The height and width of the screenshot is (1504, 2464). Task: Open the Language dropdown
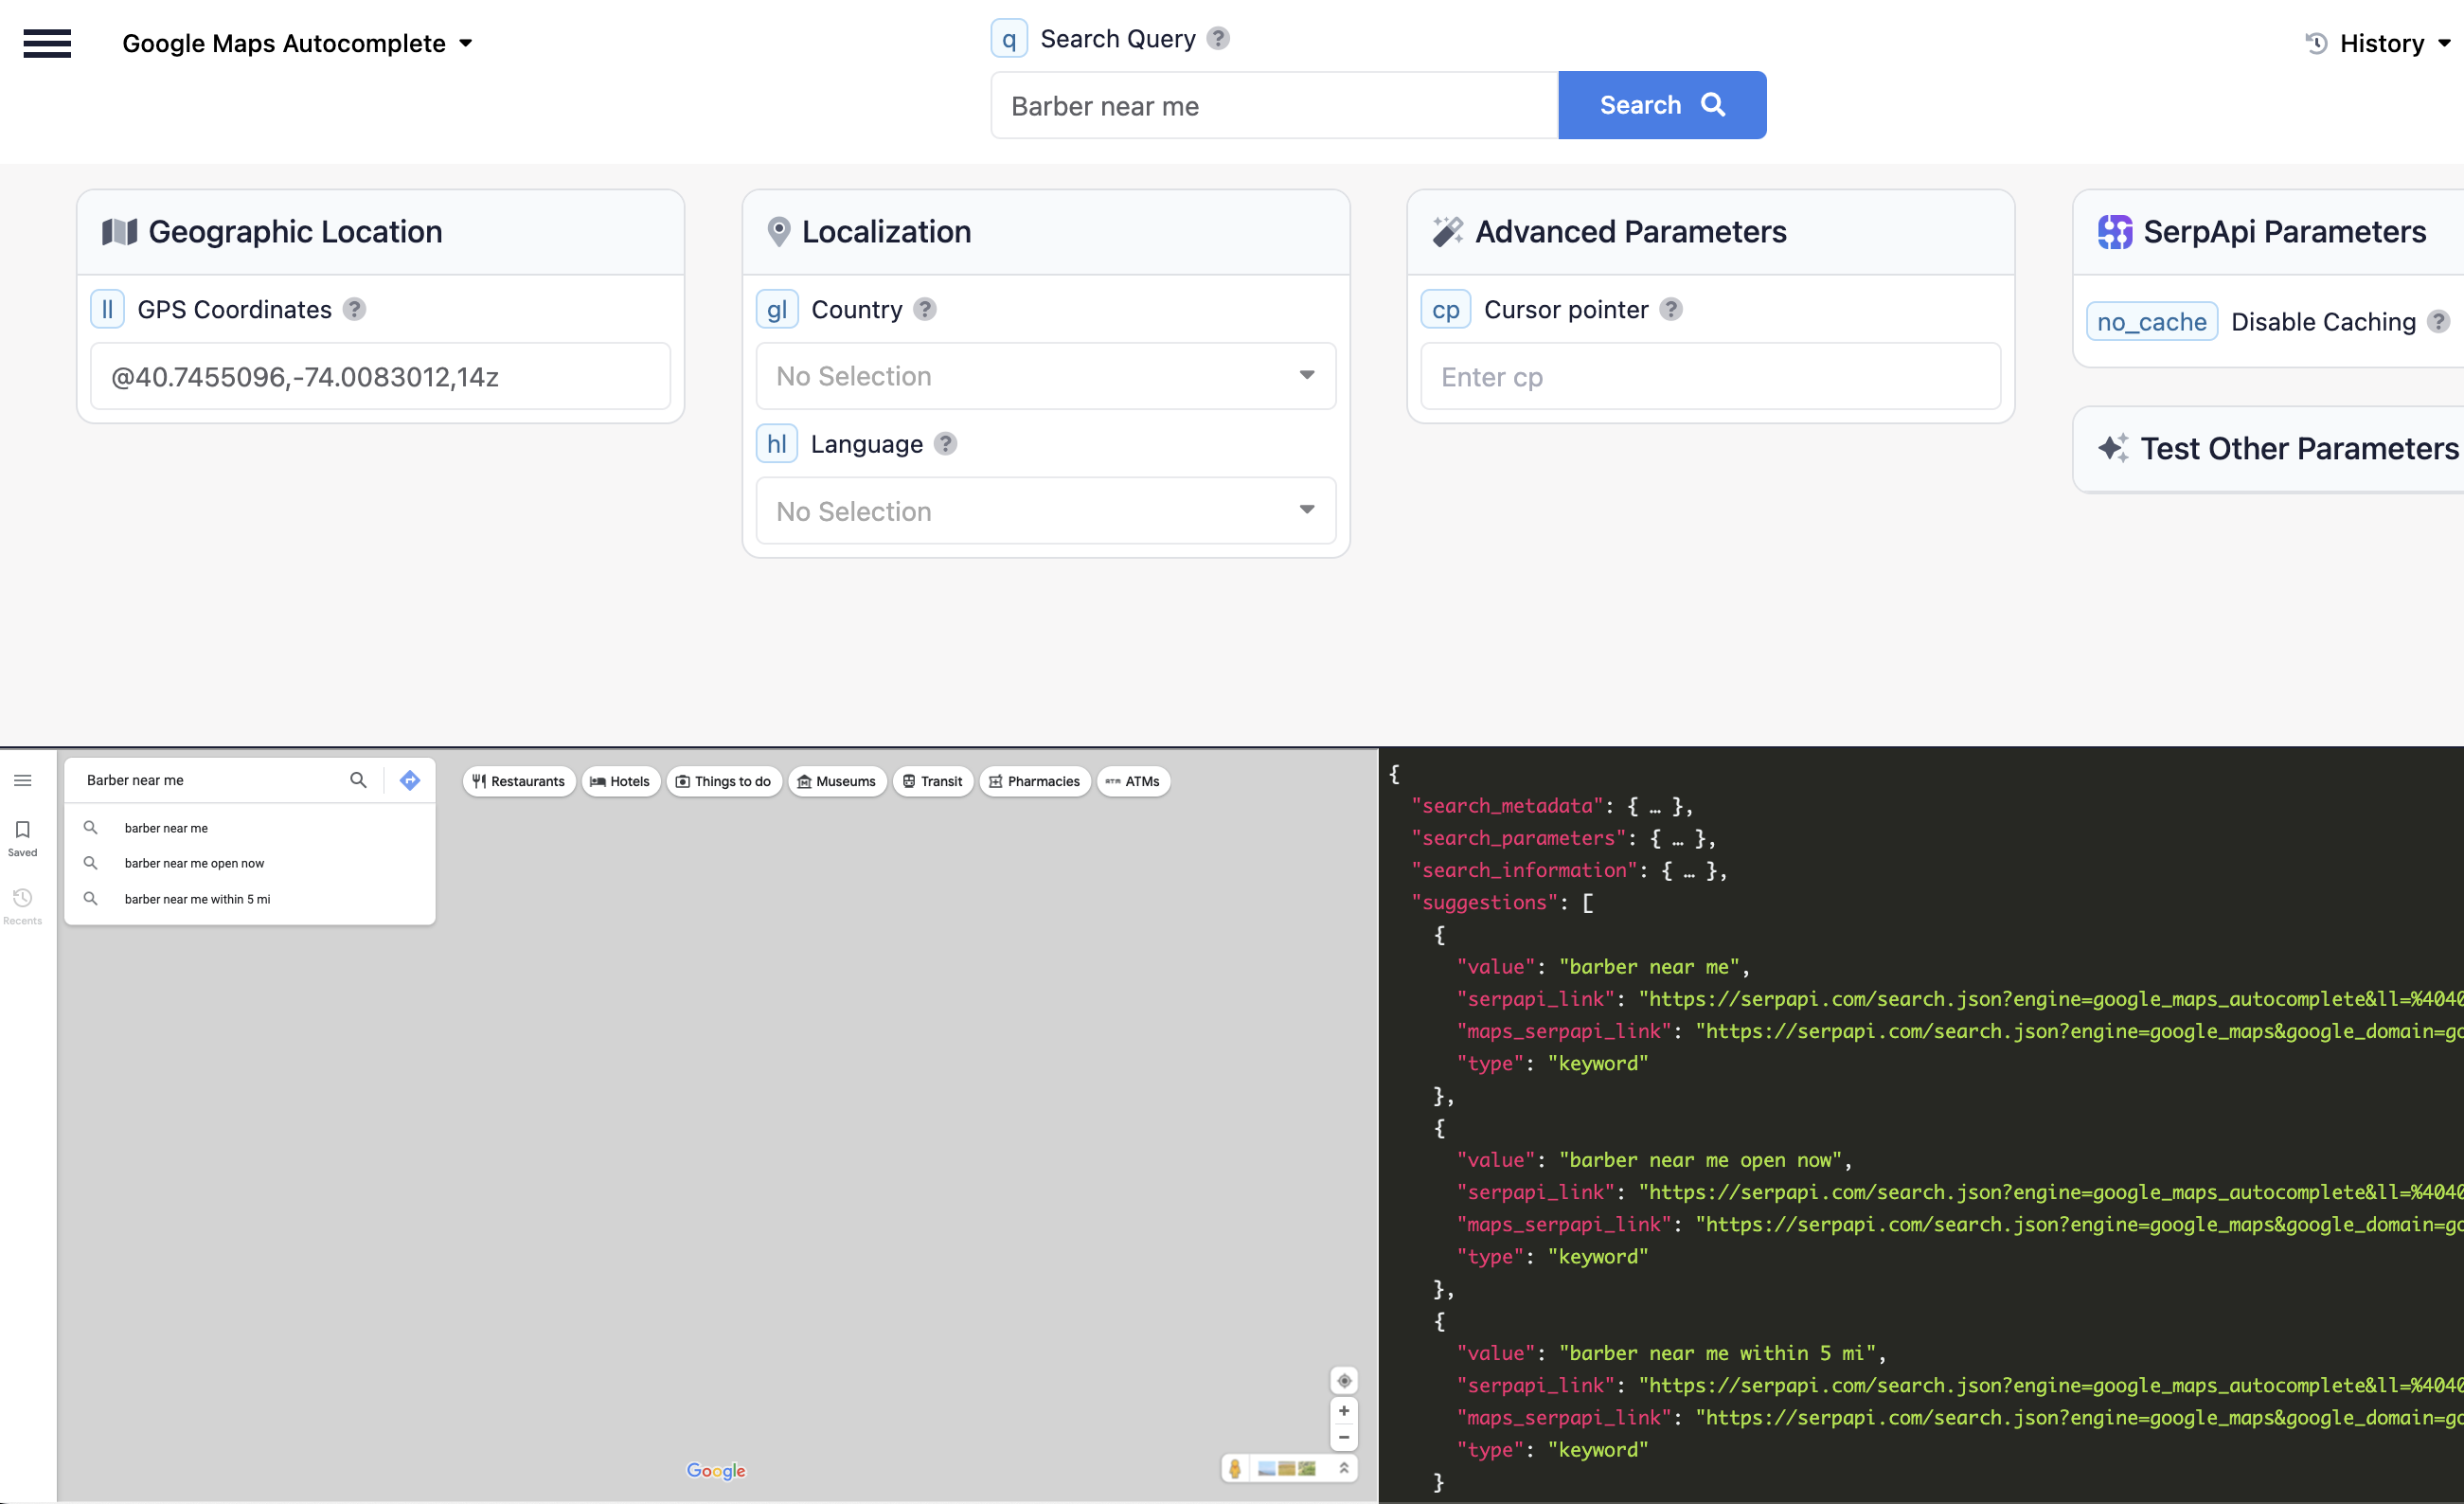point(1045,511)
